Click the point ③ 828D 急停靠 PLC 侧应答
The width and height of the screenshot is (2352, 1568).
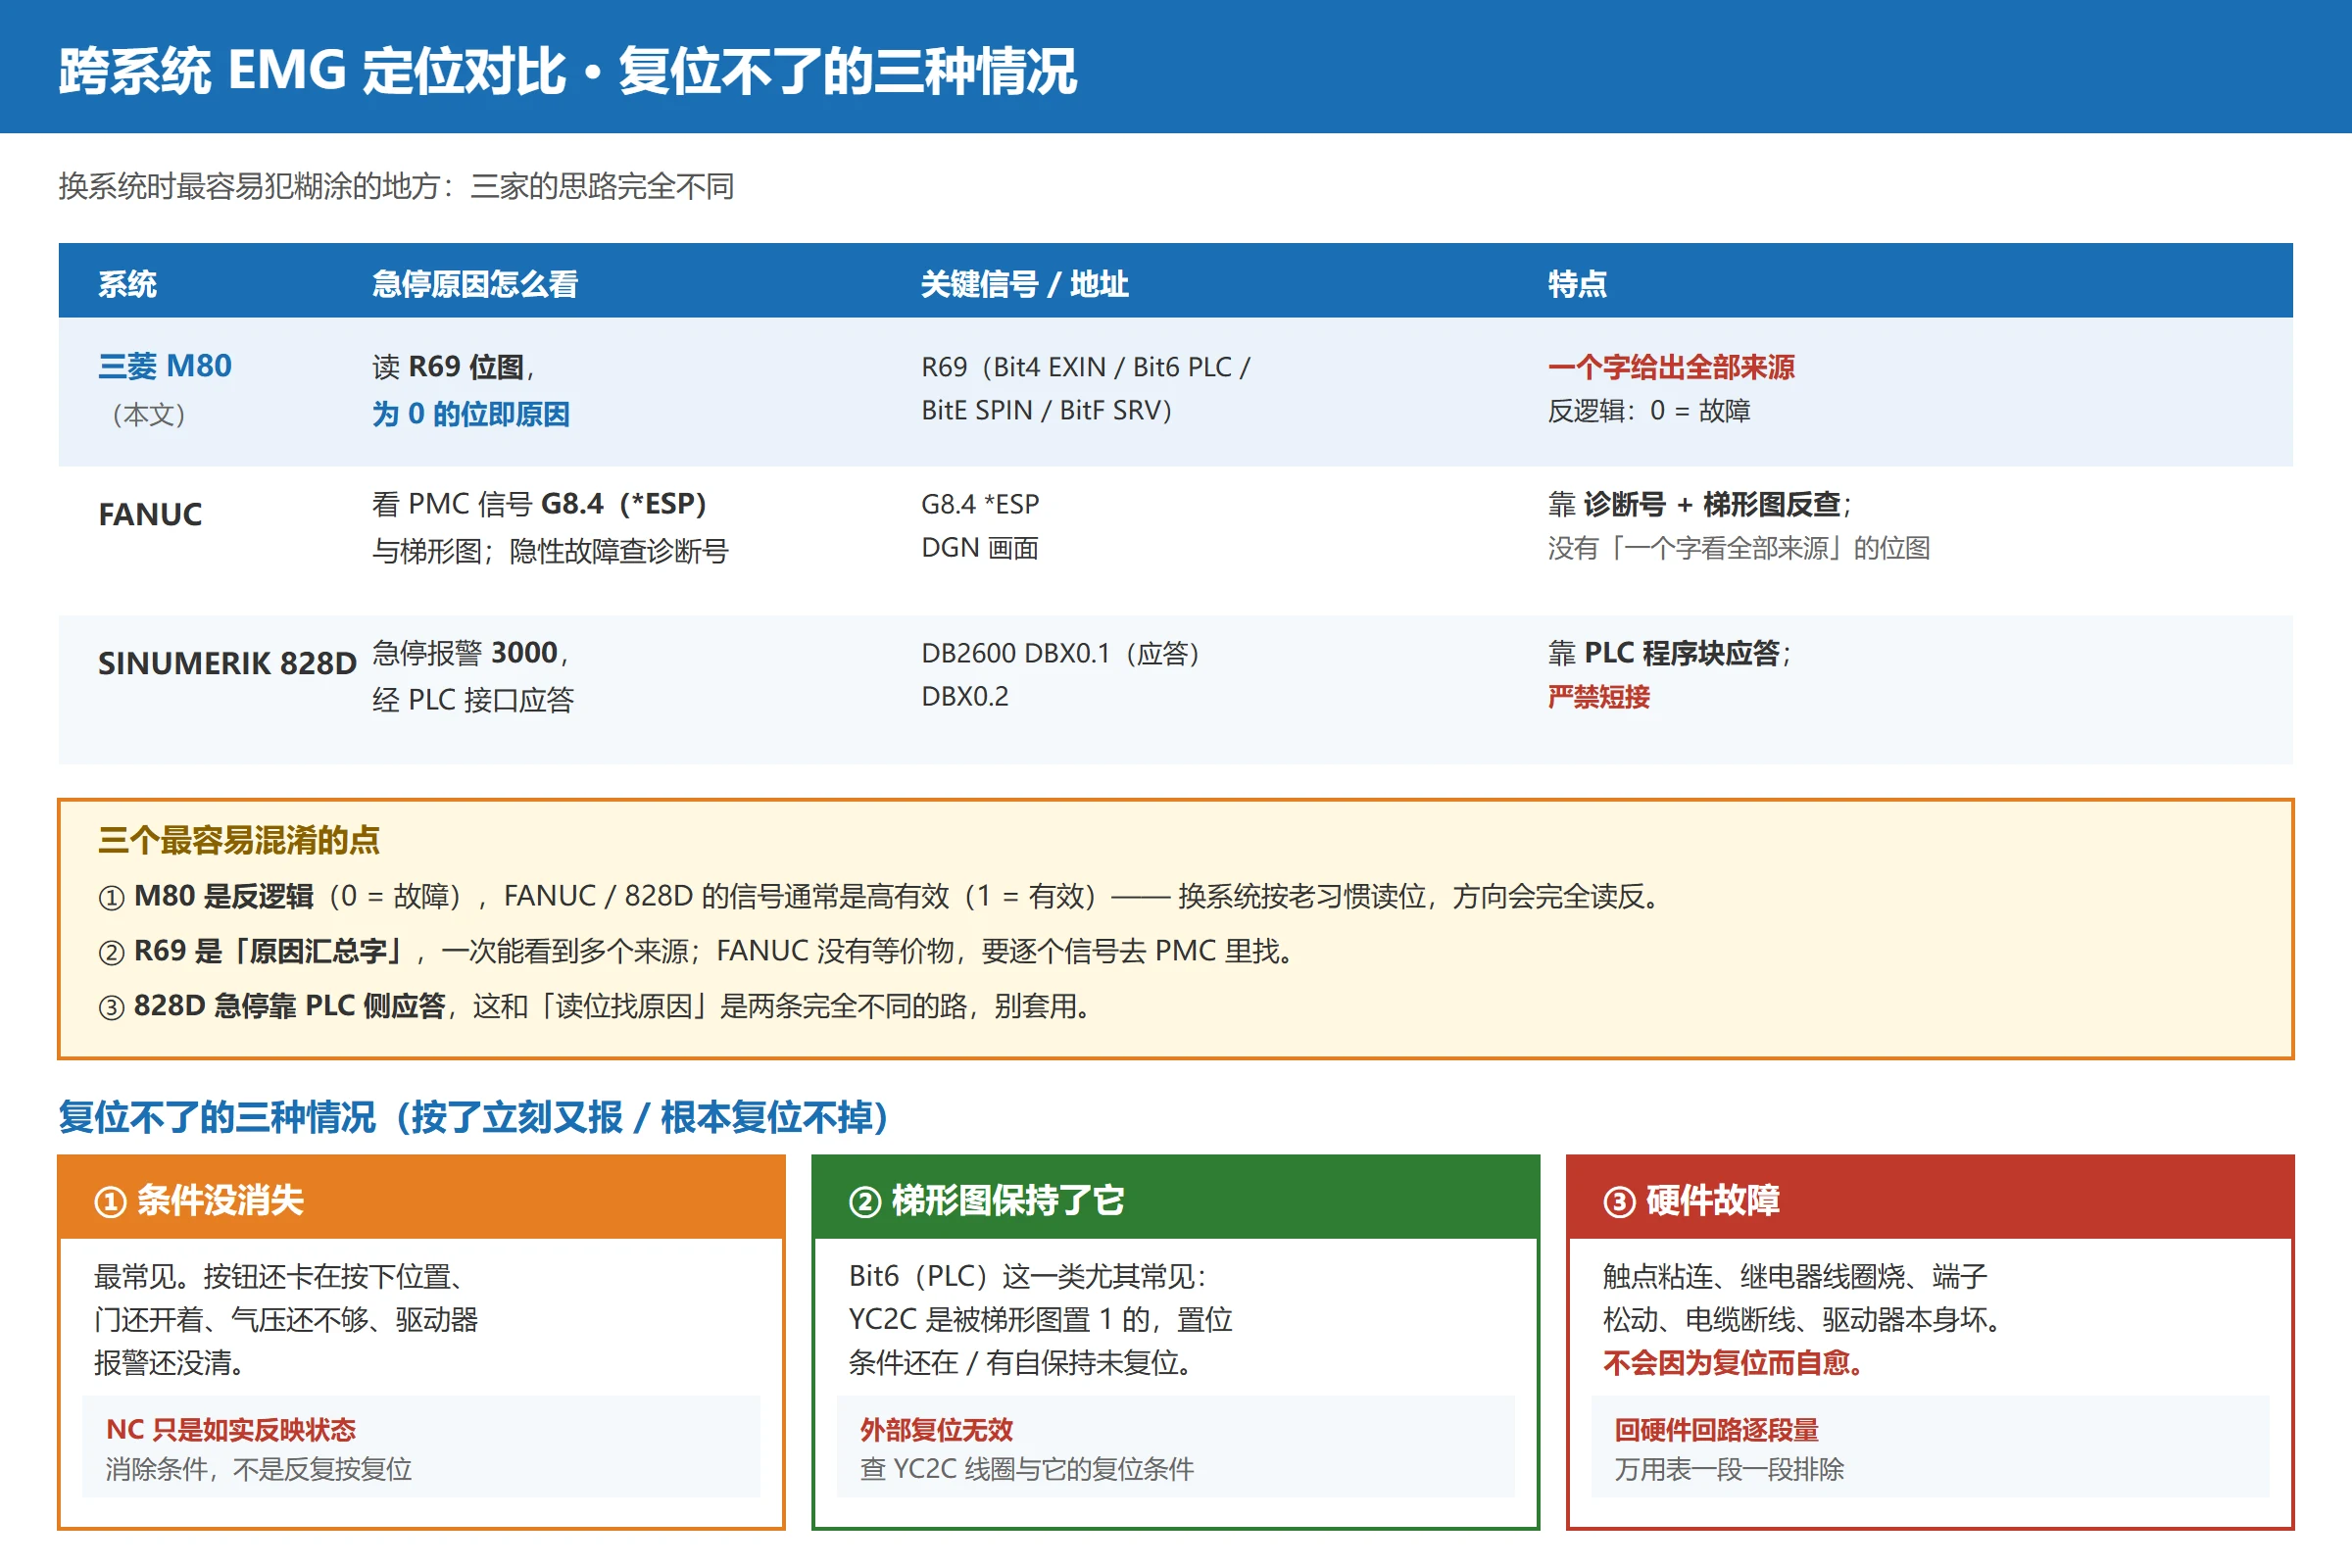point(272,1006)
